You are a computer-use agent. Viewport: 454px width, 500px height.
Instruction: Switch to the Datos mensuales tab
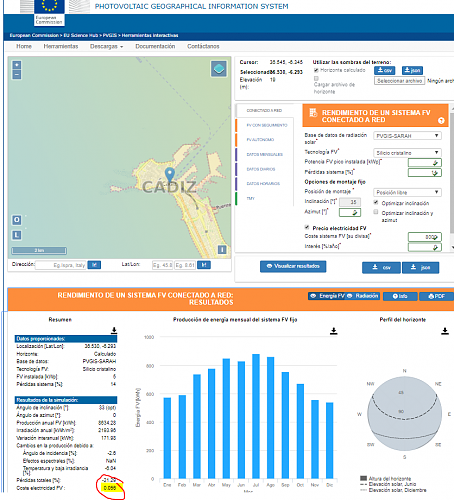264,154
